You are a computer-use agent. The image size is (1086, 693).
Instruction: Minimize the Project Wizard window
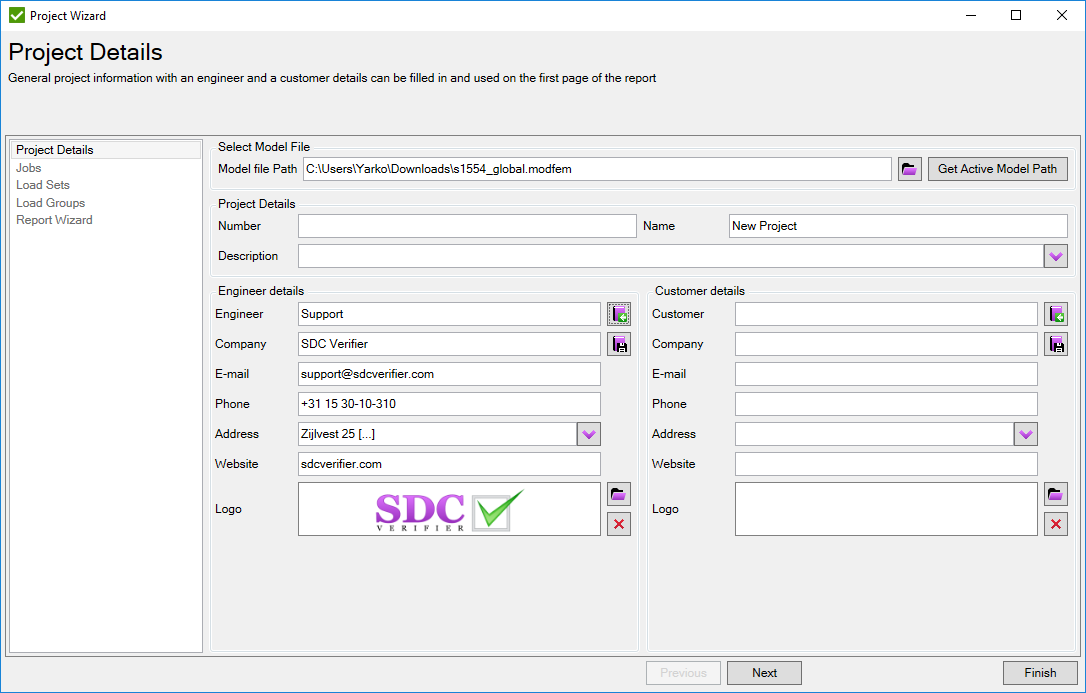tap(970, 15)
